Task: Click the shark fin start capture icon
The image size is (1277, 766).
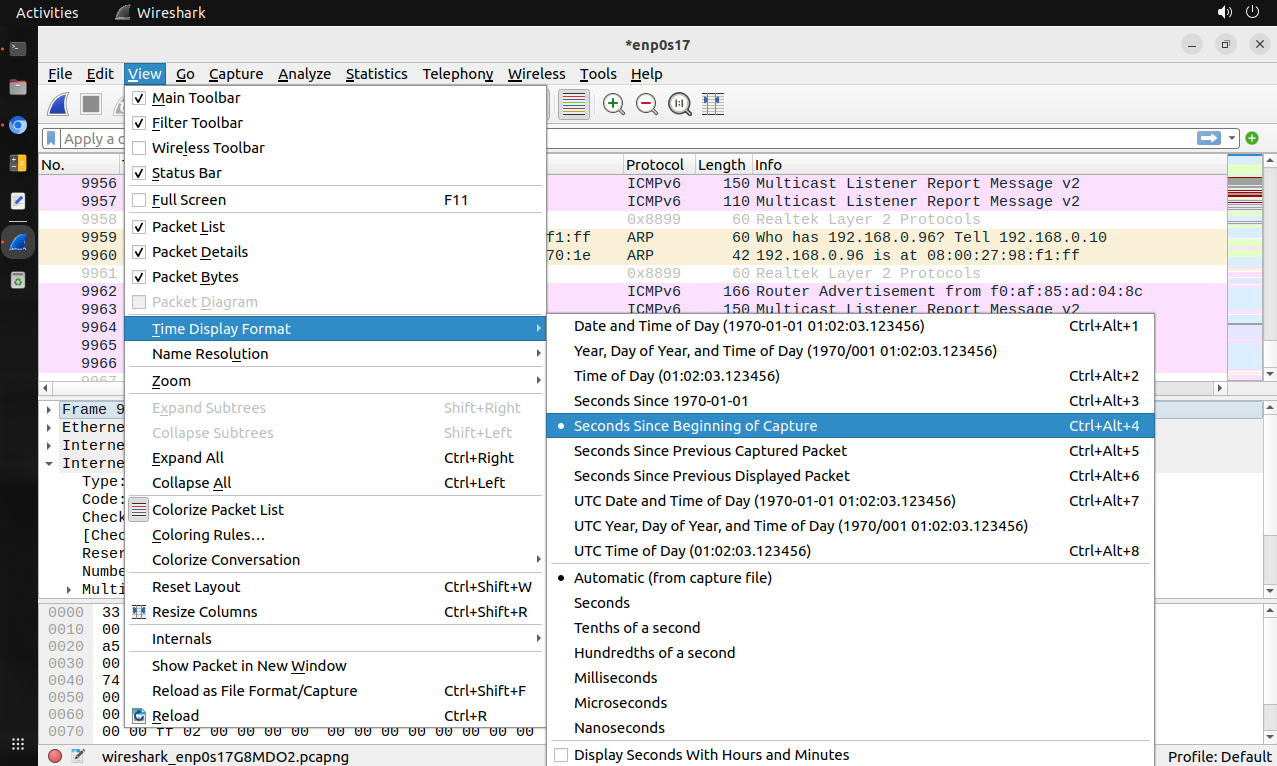Action: tap(59, 104)
